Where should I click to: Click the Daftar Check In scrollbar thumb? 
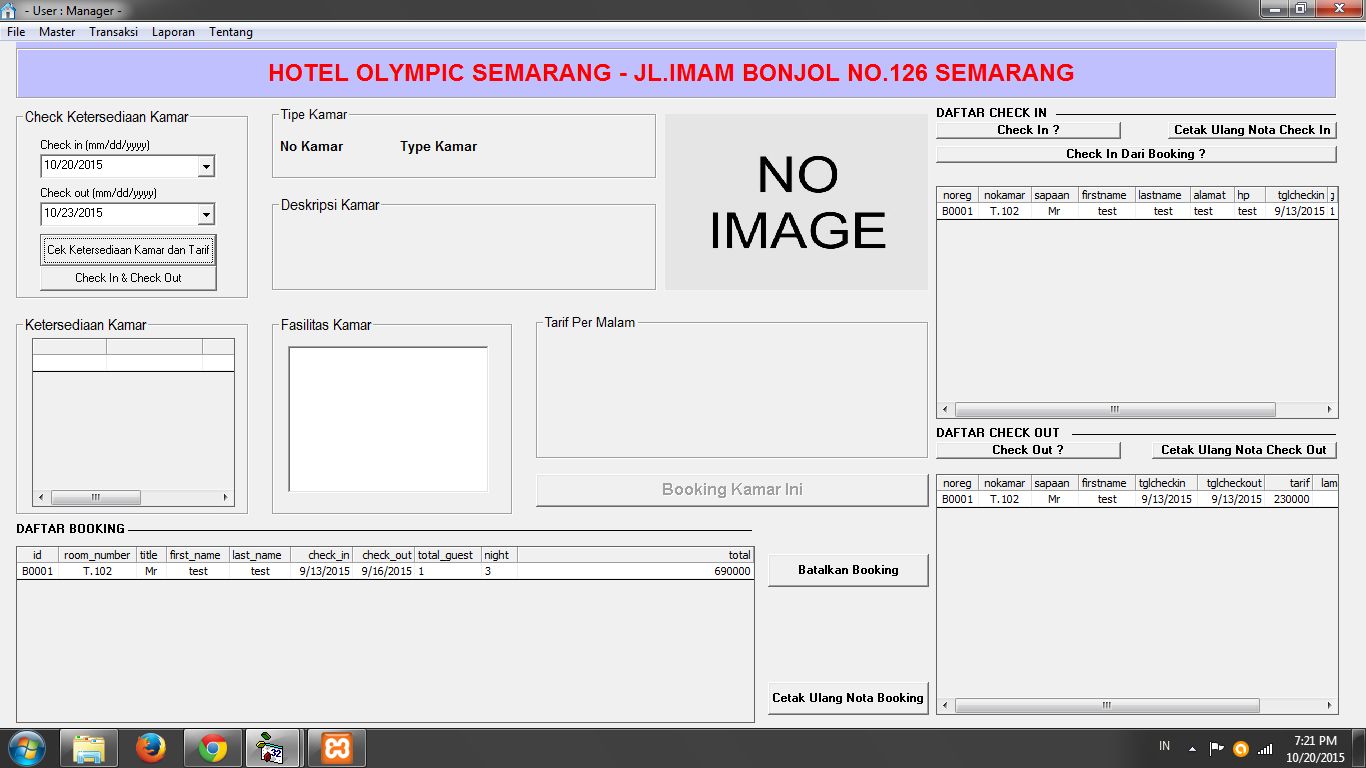point(1115,410)
